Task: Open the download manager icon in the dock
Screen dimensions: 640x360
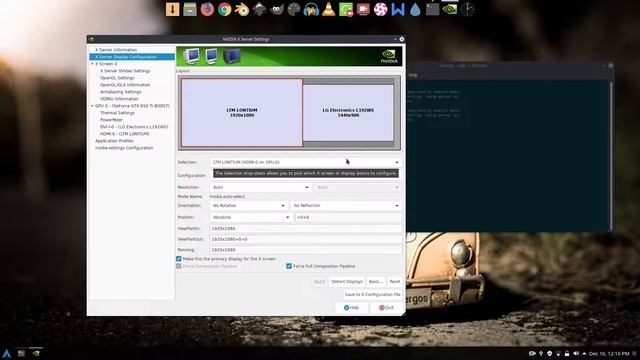Action: (x=172, y=9)
